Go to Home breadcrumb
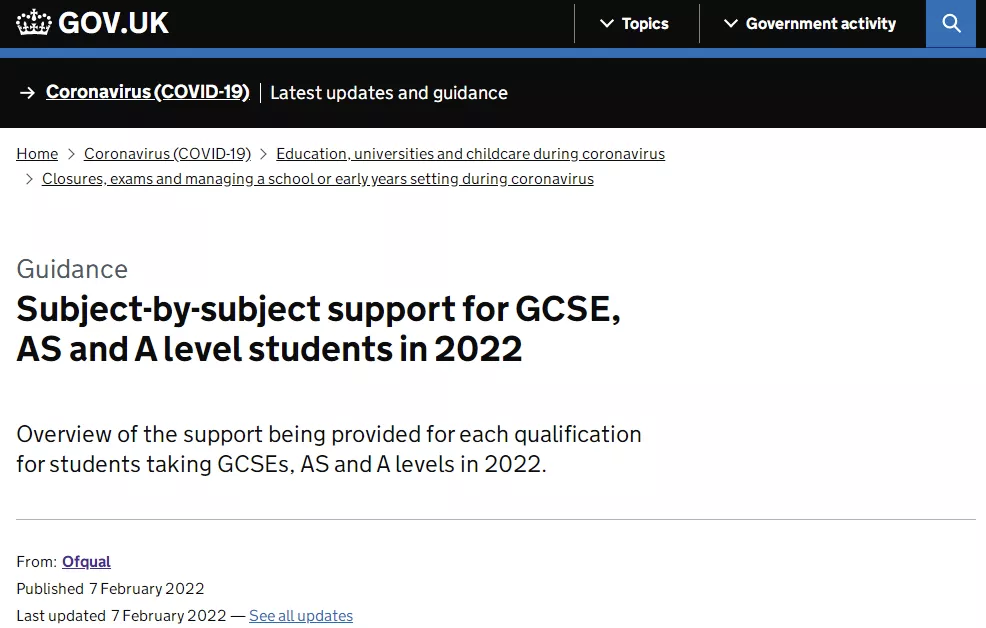Image resolution: width=986 pixels, height=628 pixels. (37, 154)
